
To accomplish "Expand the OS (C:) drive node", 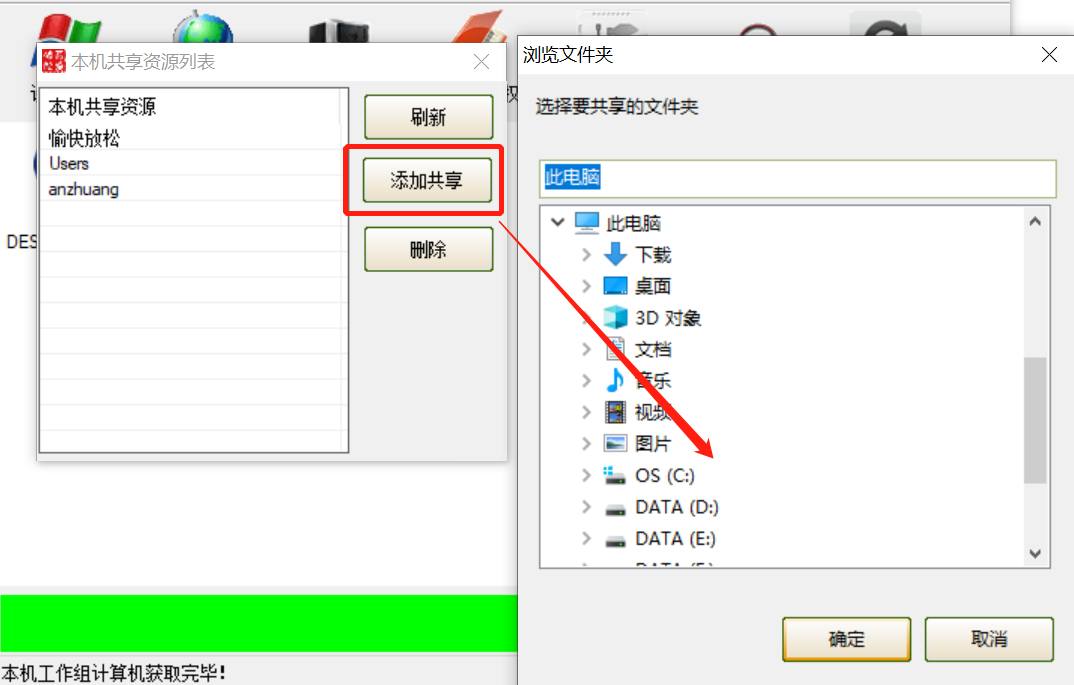I will [586, 475].
